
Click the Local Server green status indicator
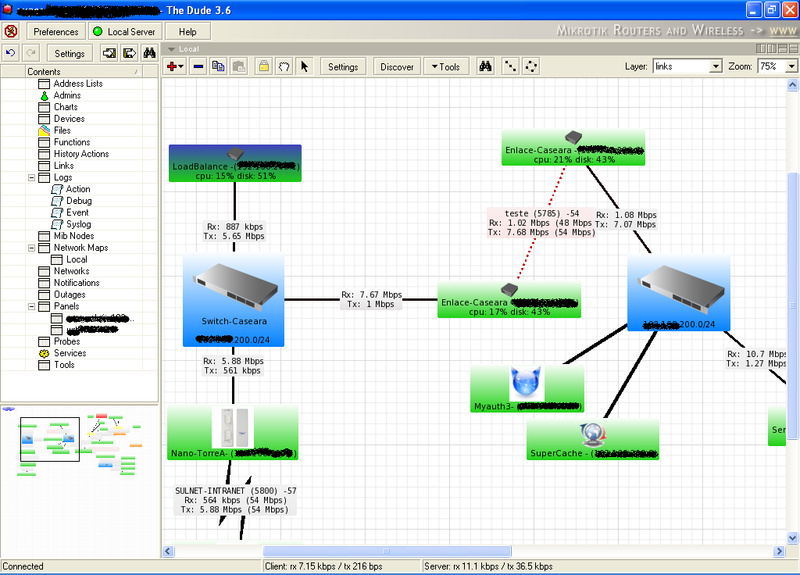tap(97, 31)
